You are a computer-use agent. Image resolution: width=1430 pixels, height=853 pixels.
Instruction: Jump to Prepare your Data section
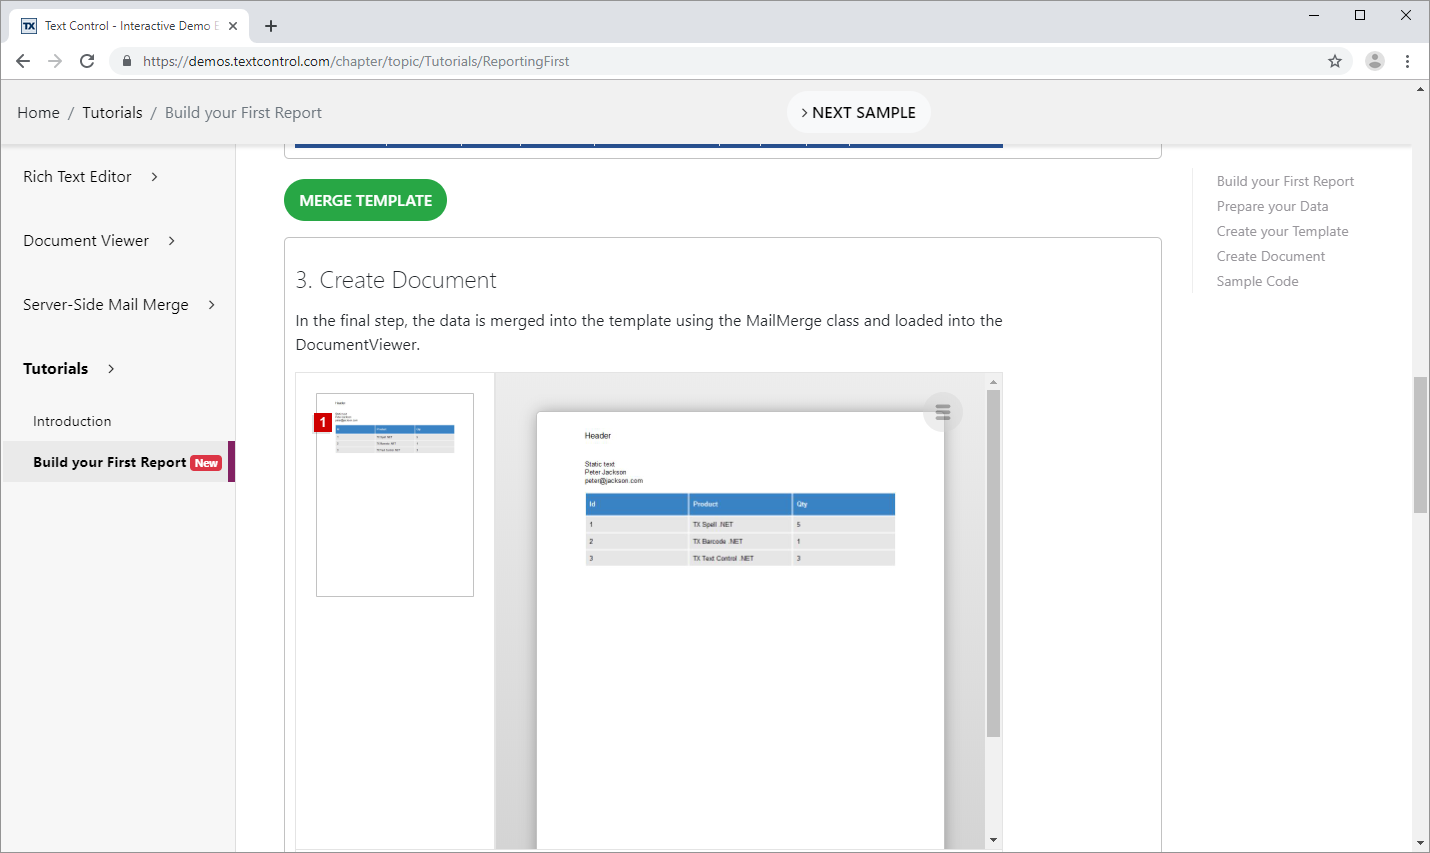1272,206
